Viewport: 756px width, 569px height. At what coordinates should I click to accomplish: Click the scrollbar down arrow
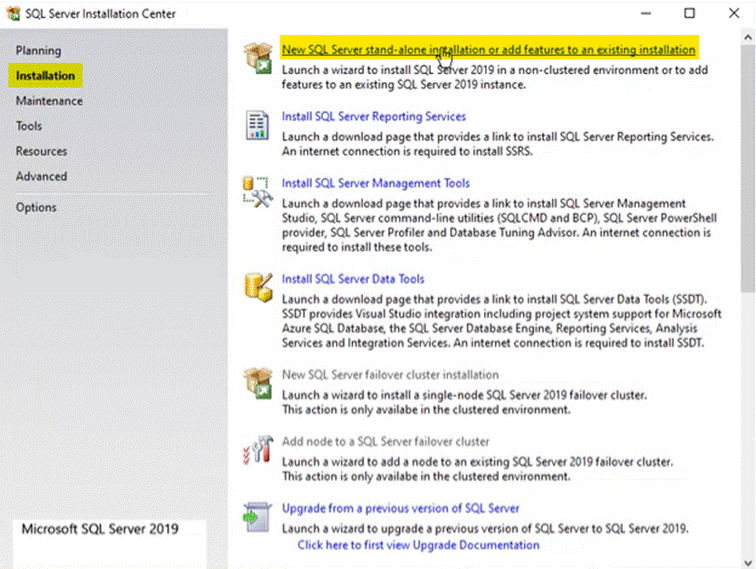748,562
